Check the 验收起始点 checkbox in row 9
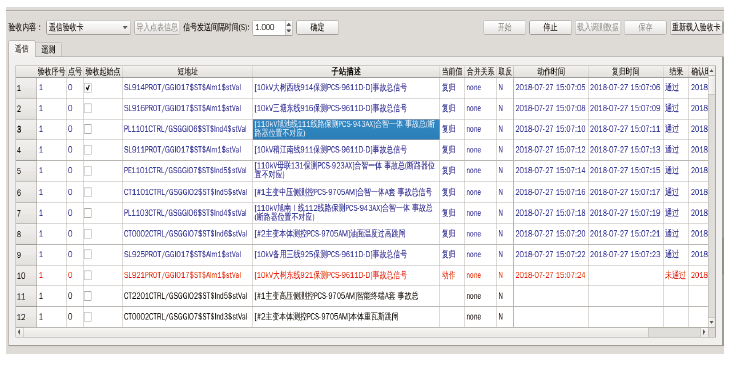 click(x=88, y=254)
